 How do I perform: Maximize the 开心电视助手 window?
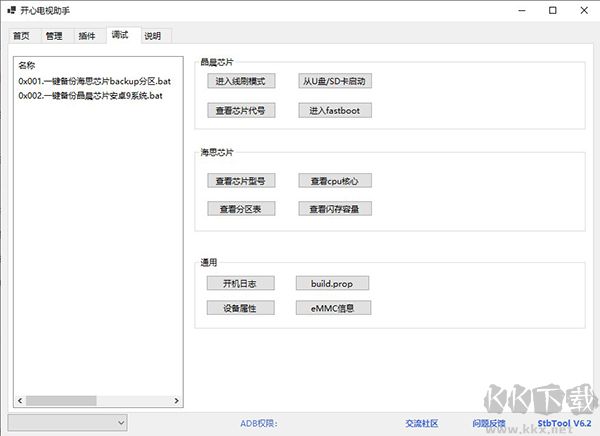coord(553,10)
